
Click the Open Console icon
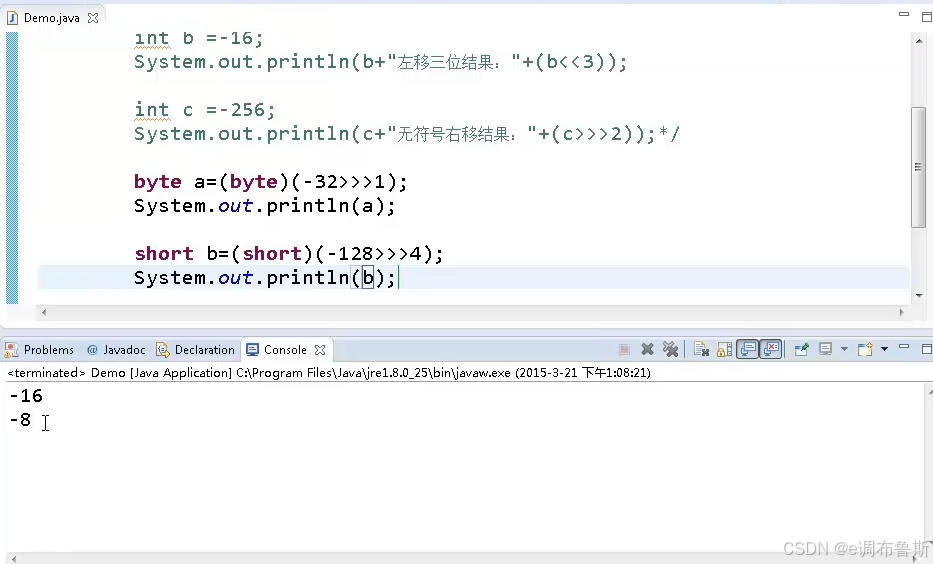(865, 349)
